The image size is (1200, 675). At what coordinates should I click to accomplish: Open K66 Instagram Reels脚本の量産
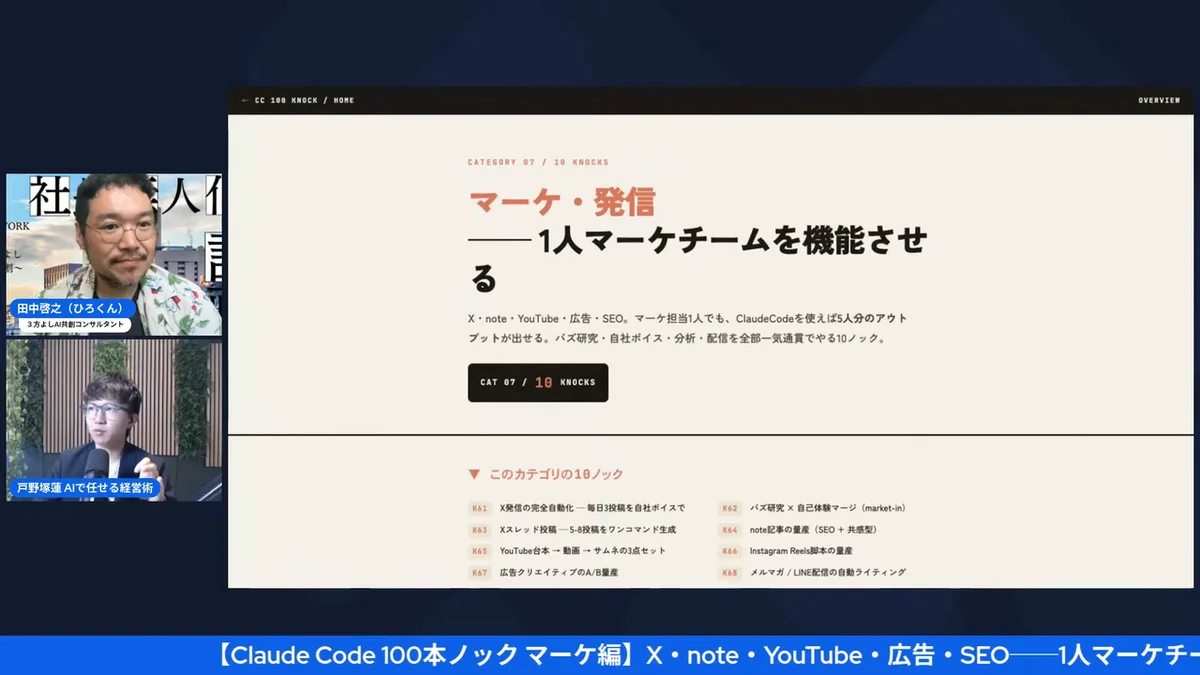785,551
